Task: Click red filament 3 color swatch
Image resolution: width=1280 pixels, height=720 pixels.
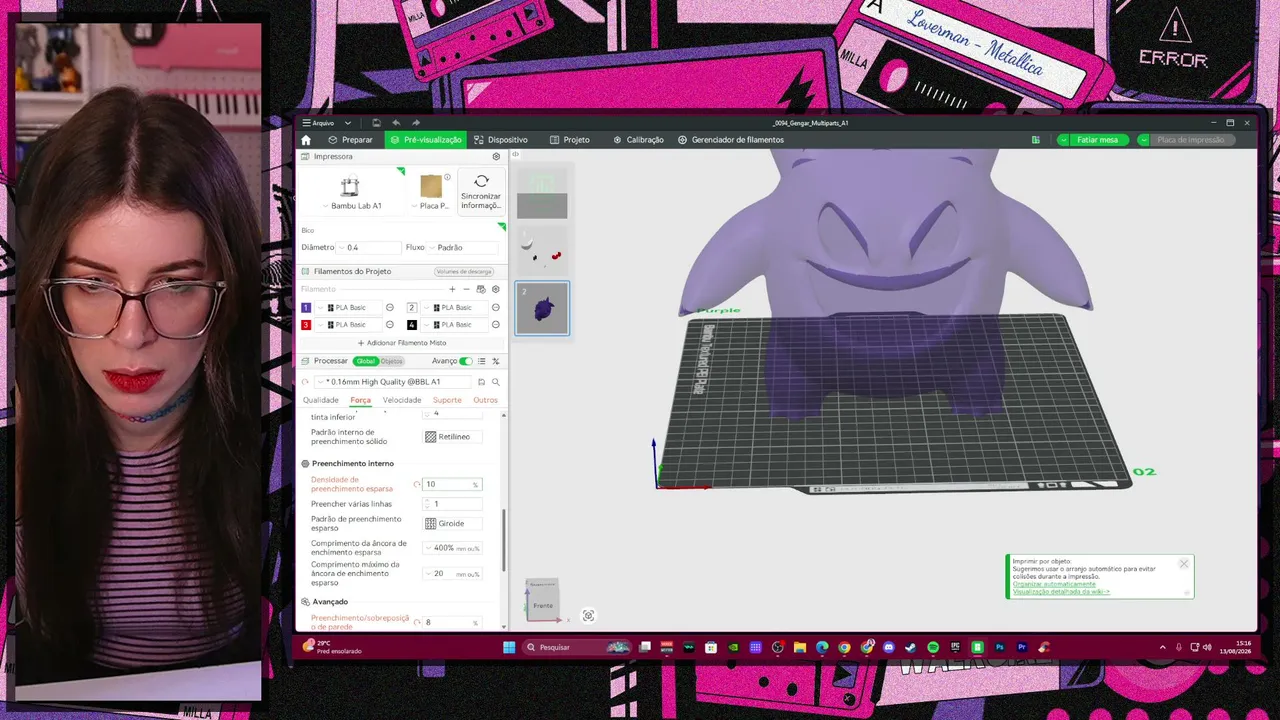Action: pos(306,325)
